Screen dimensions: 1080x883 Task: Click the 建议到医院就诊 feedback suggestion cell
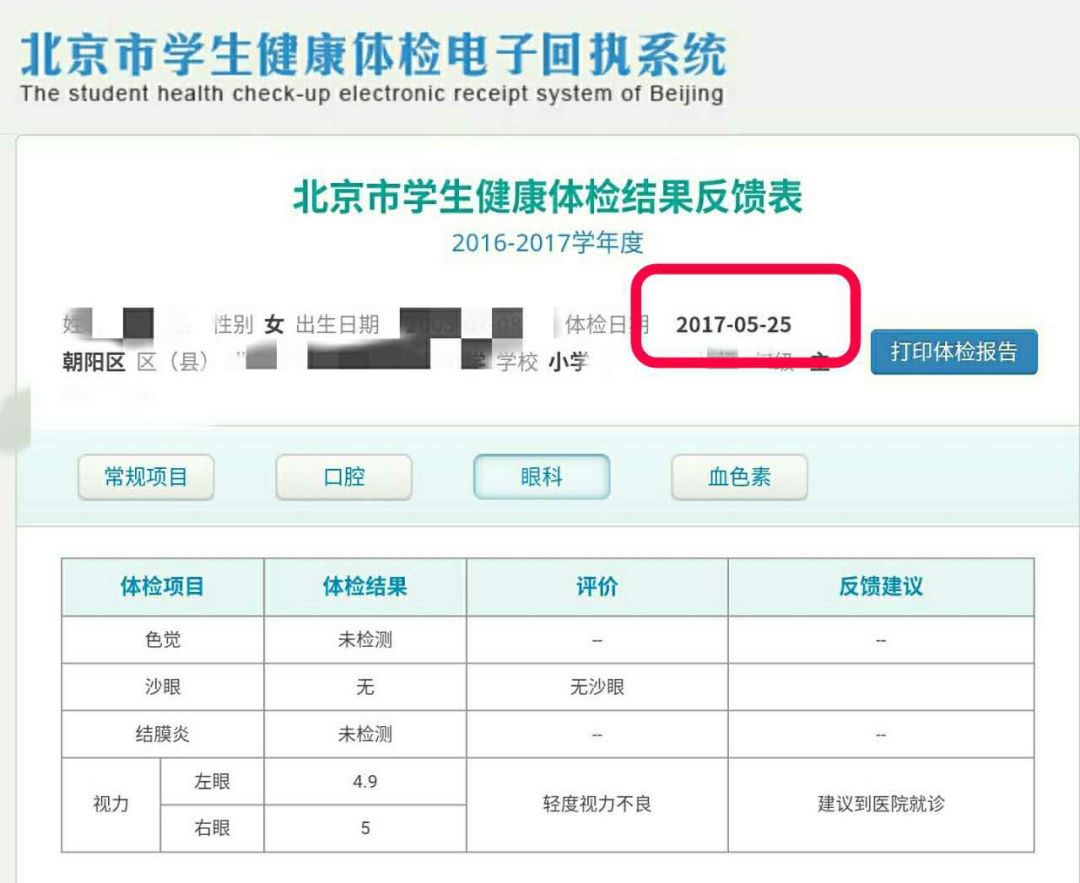(880, 803)
